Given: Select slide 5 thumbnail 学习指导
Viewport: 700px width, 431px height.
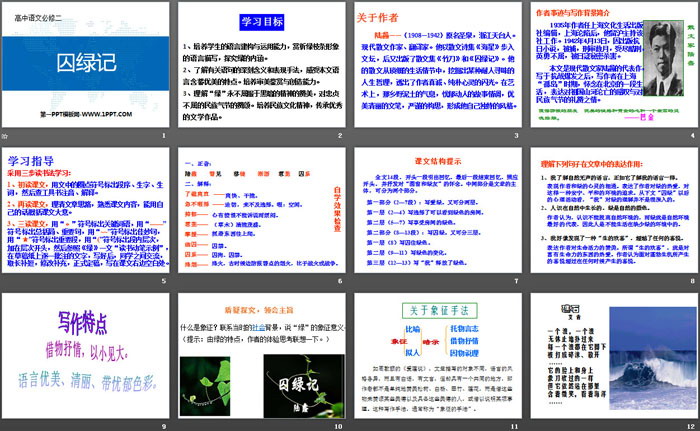Looking at the screenshot, I should click(x=86, y=210).
